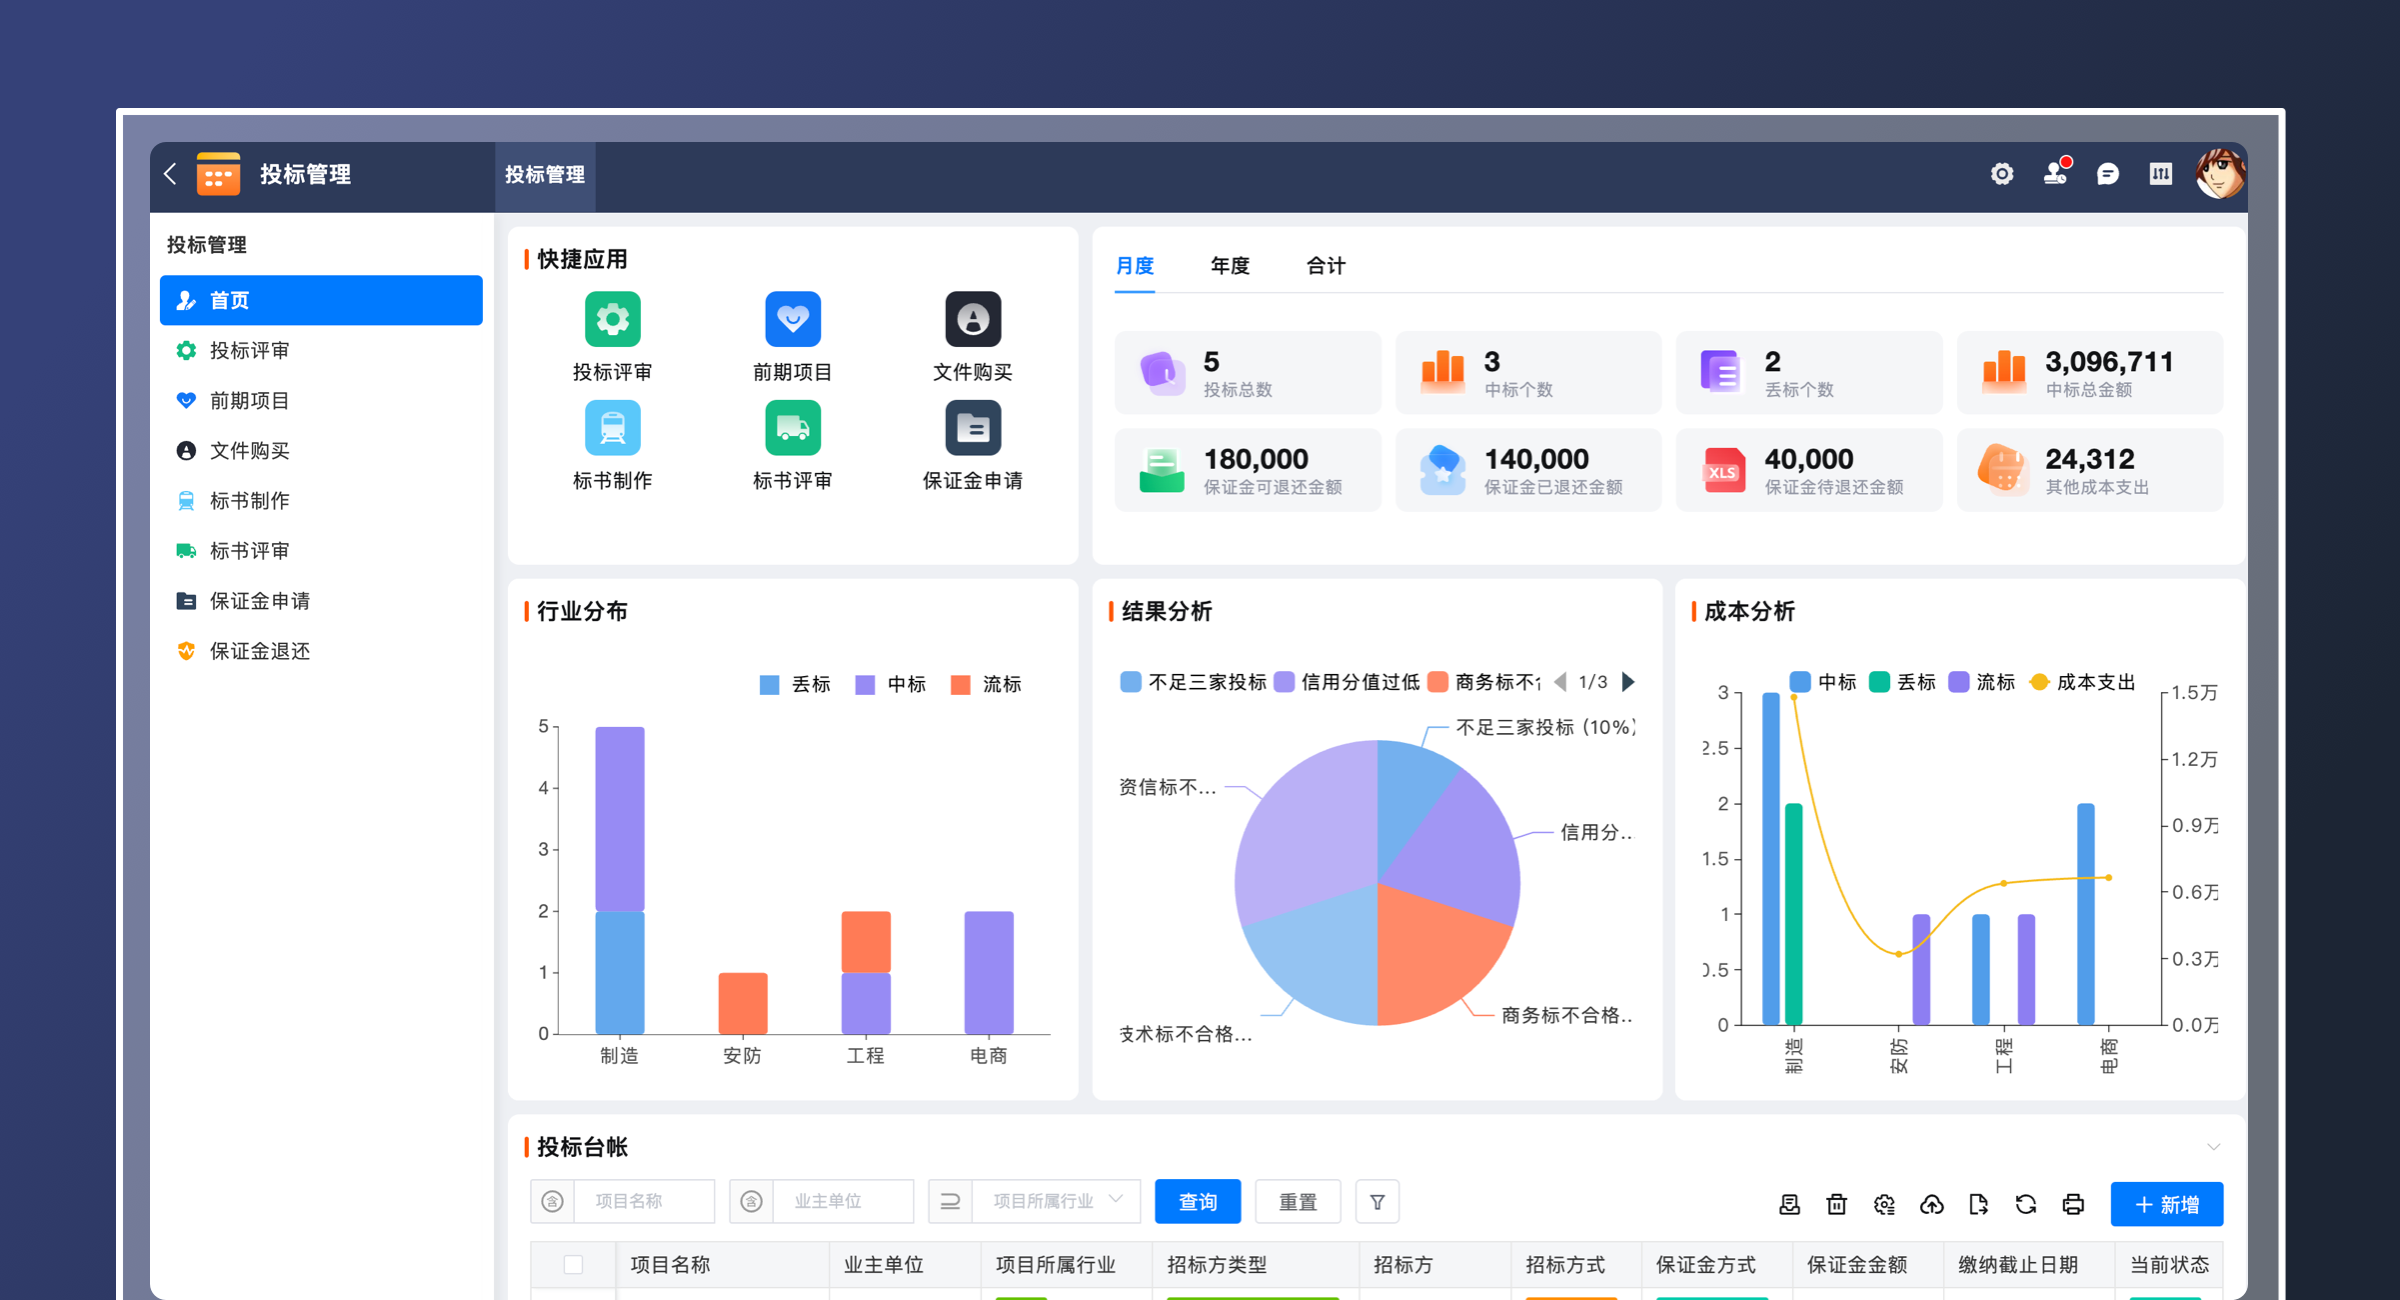
Task: Click the cloud upload icon above the table
Action: [x=1932, y=1205]
